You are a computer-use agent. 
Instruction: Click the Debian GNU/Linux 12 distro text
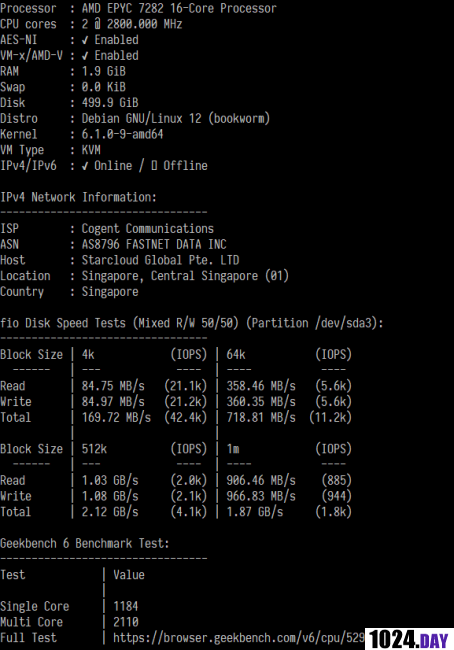pyautogui.click(x=176, y=119)
